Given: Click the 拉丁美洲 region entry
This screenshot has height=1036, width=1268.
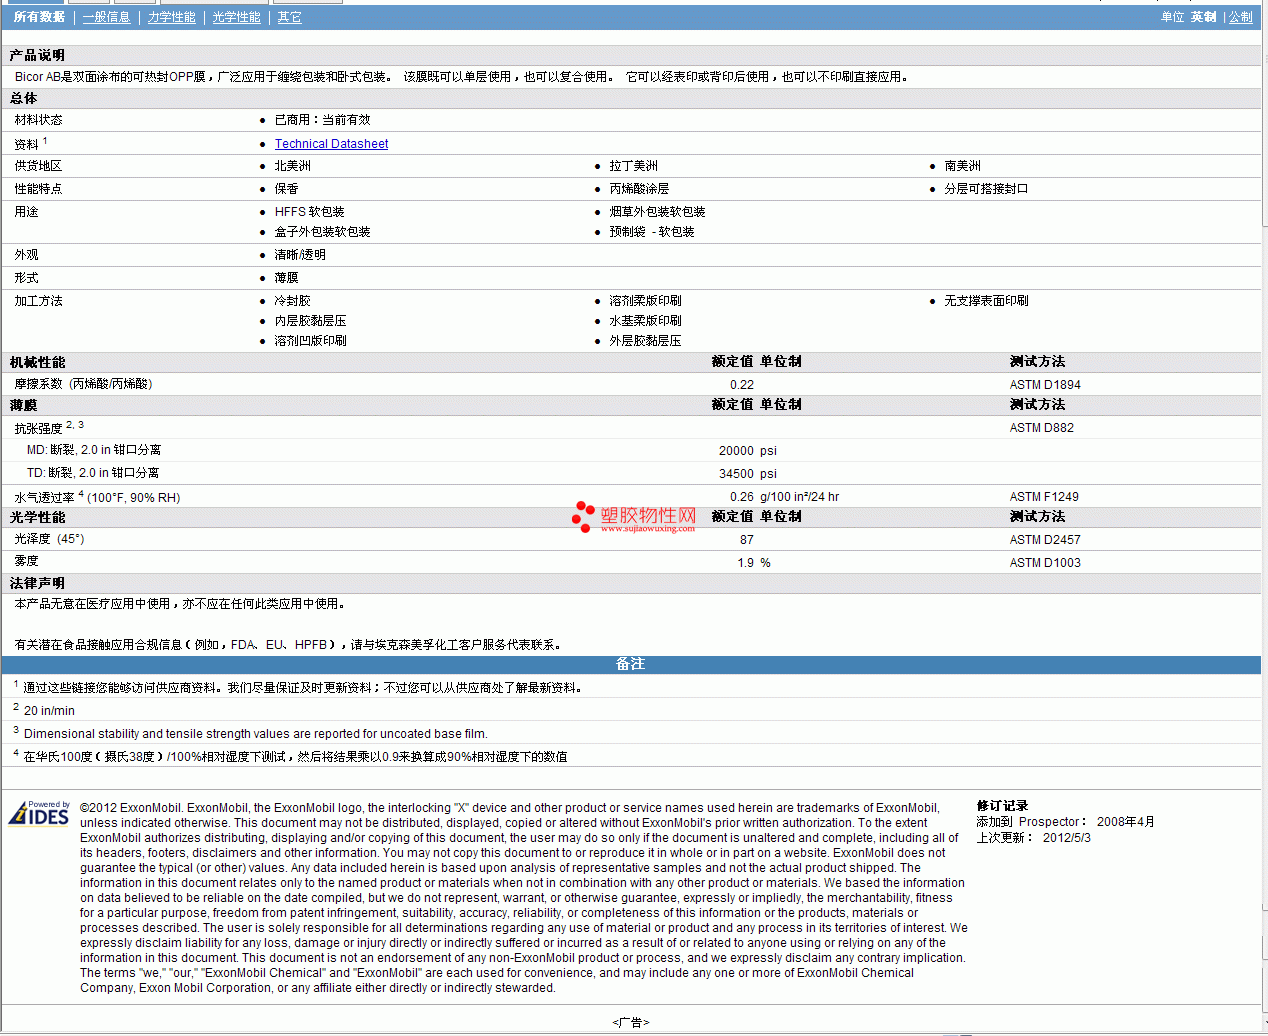Looking at the screenshot, I should (x=634, y=166).
